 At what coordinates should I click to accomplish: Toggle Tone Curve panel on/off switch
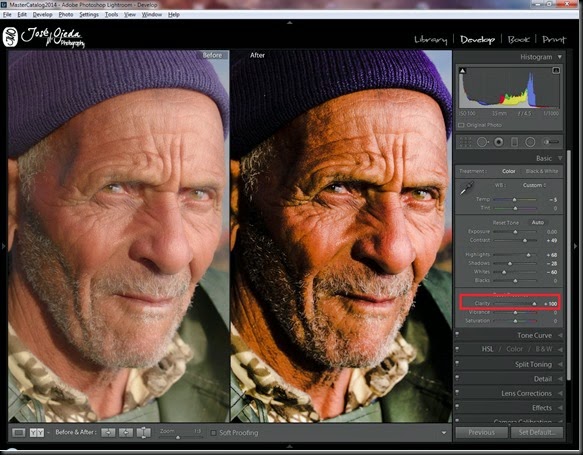click(457, 335)
